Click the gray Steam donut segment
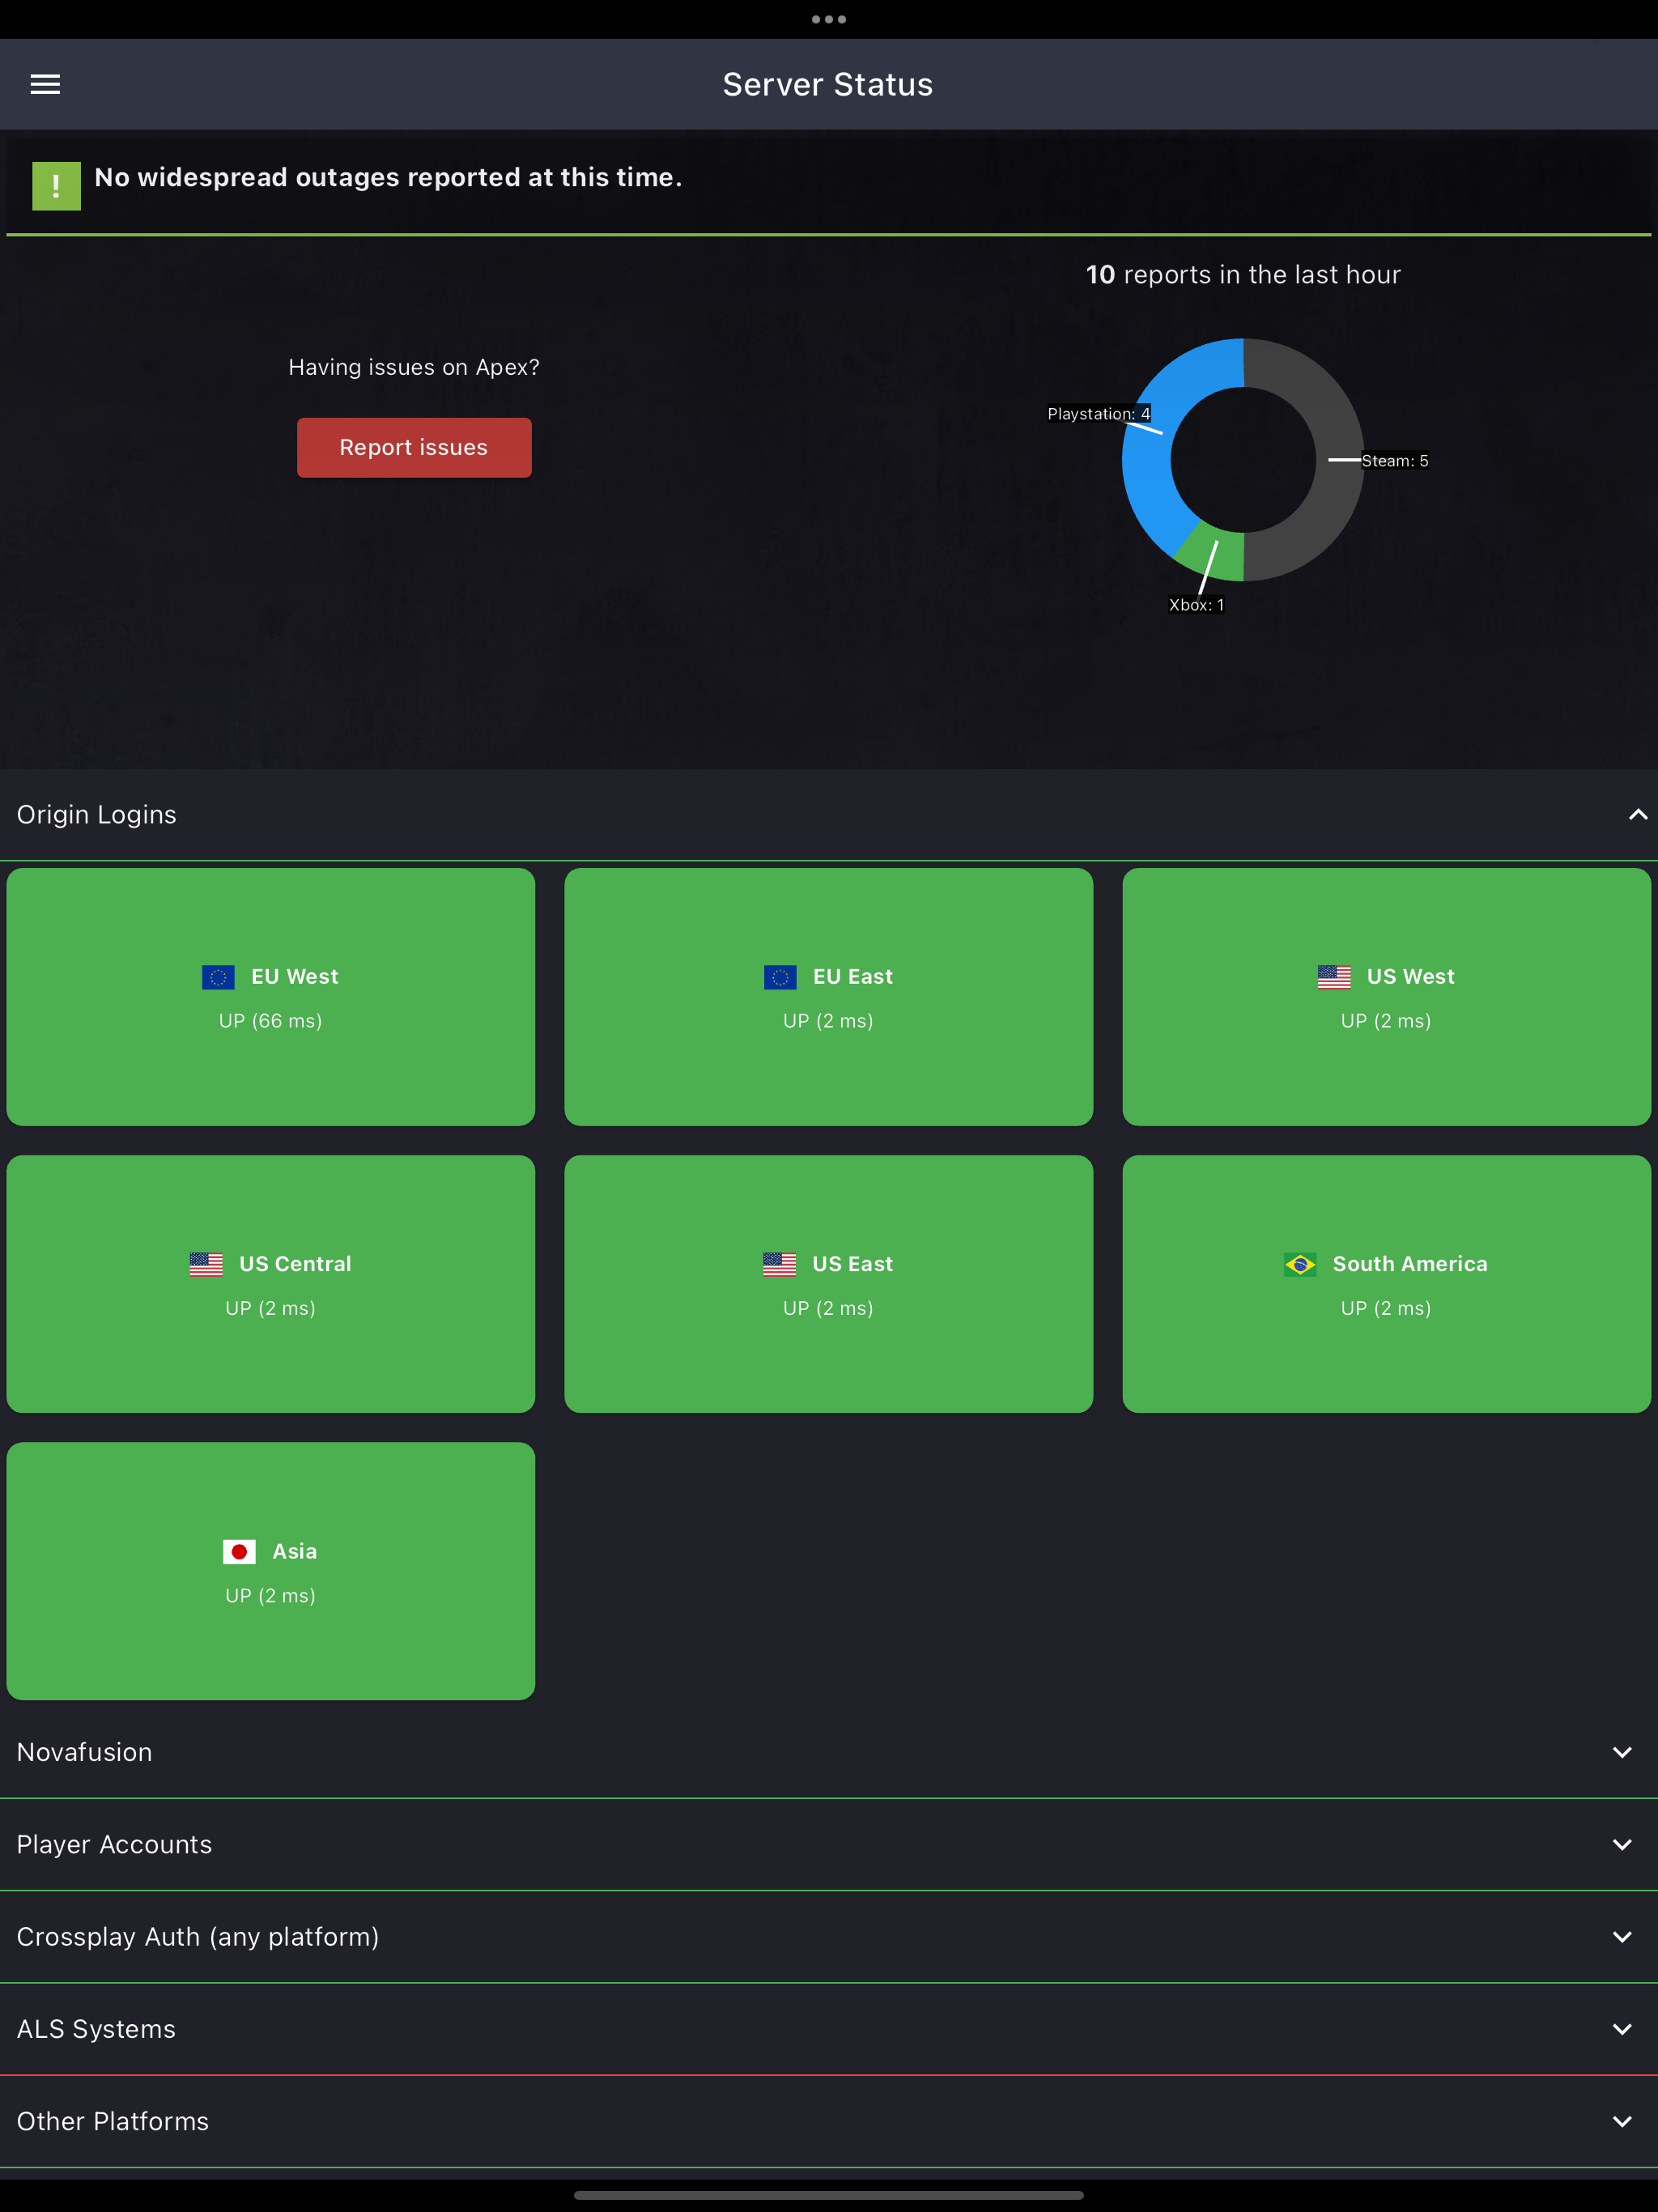The image size is (1658, 2212). click(x=1340, y=460)
